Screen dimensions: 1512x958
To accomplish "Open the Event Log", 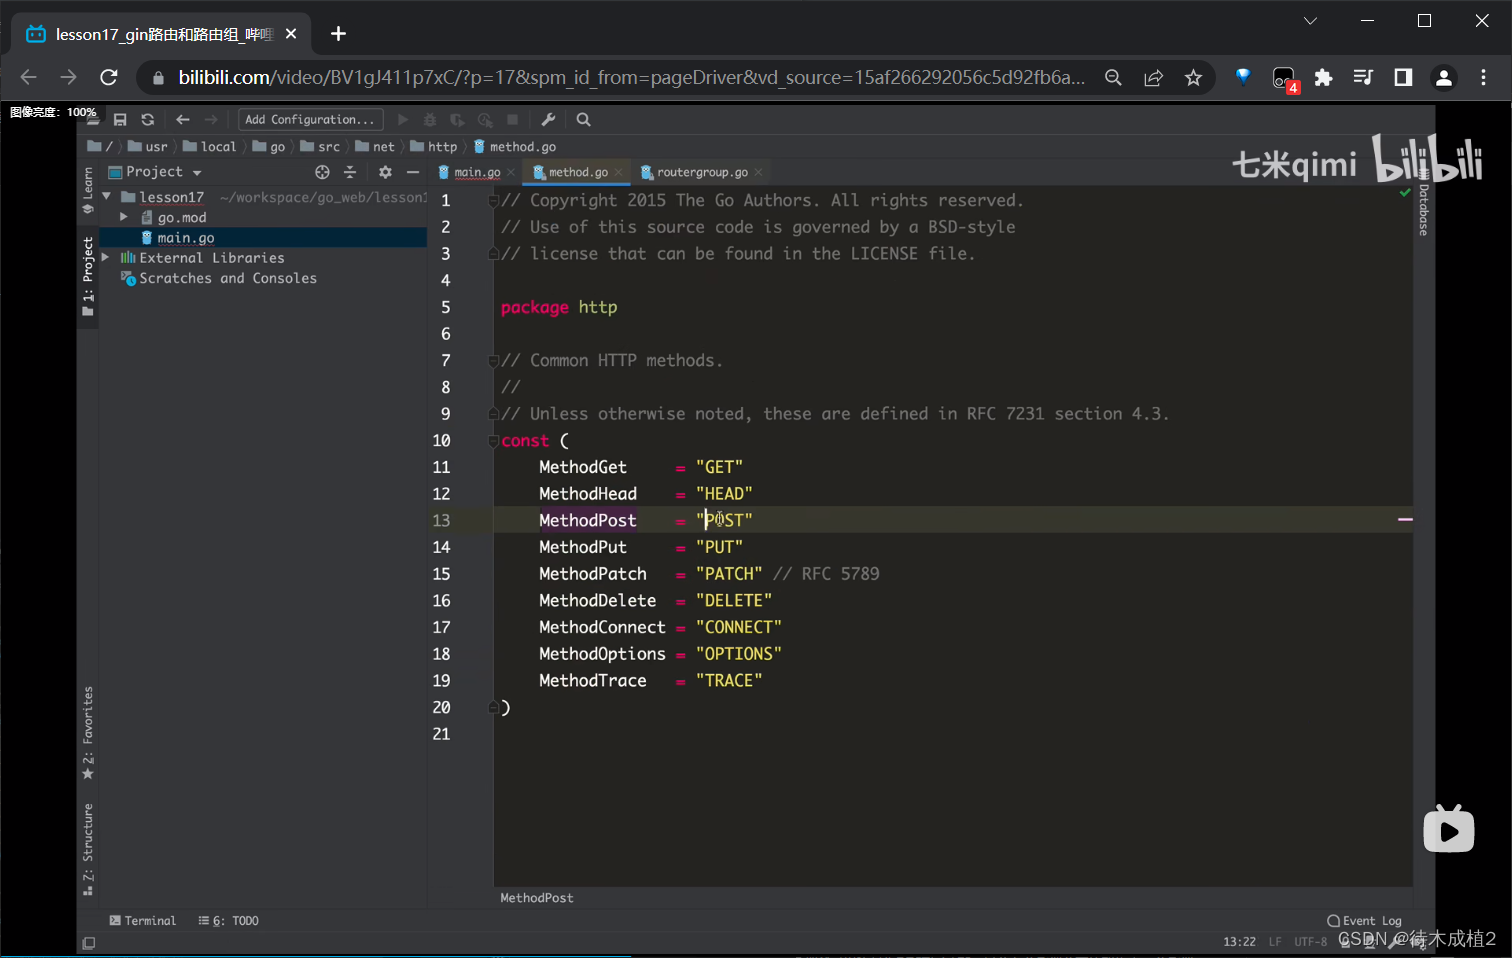I will [x=1364, y=921].
